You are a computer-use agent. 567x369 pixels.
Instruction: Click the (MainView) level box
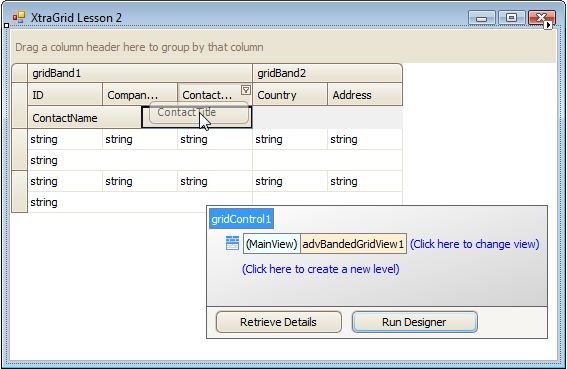tap(272, 244)
